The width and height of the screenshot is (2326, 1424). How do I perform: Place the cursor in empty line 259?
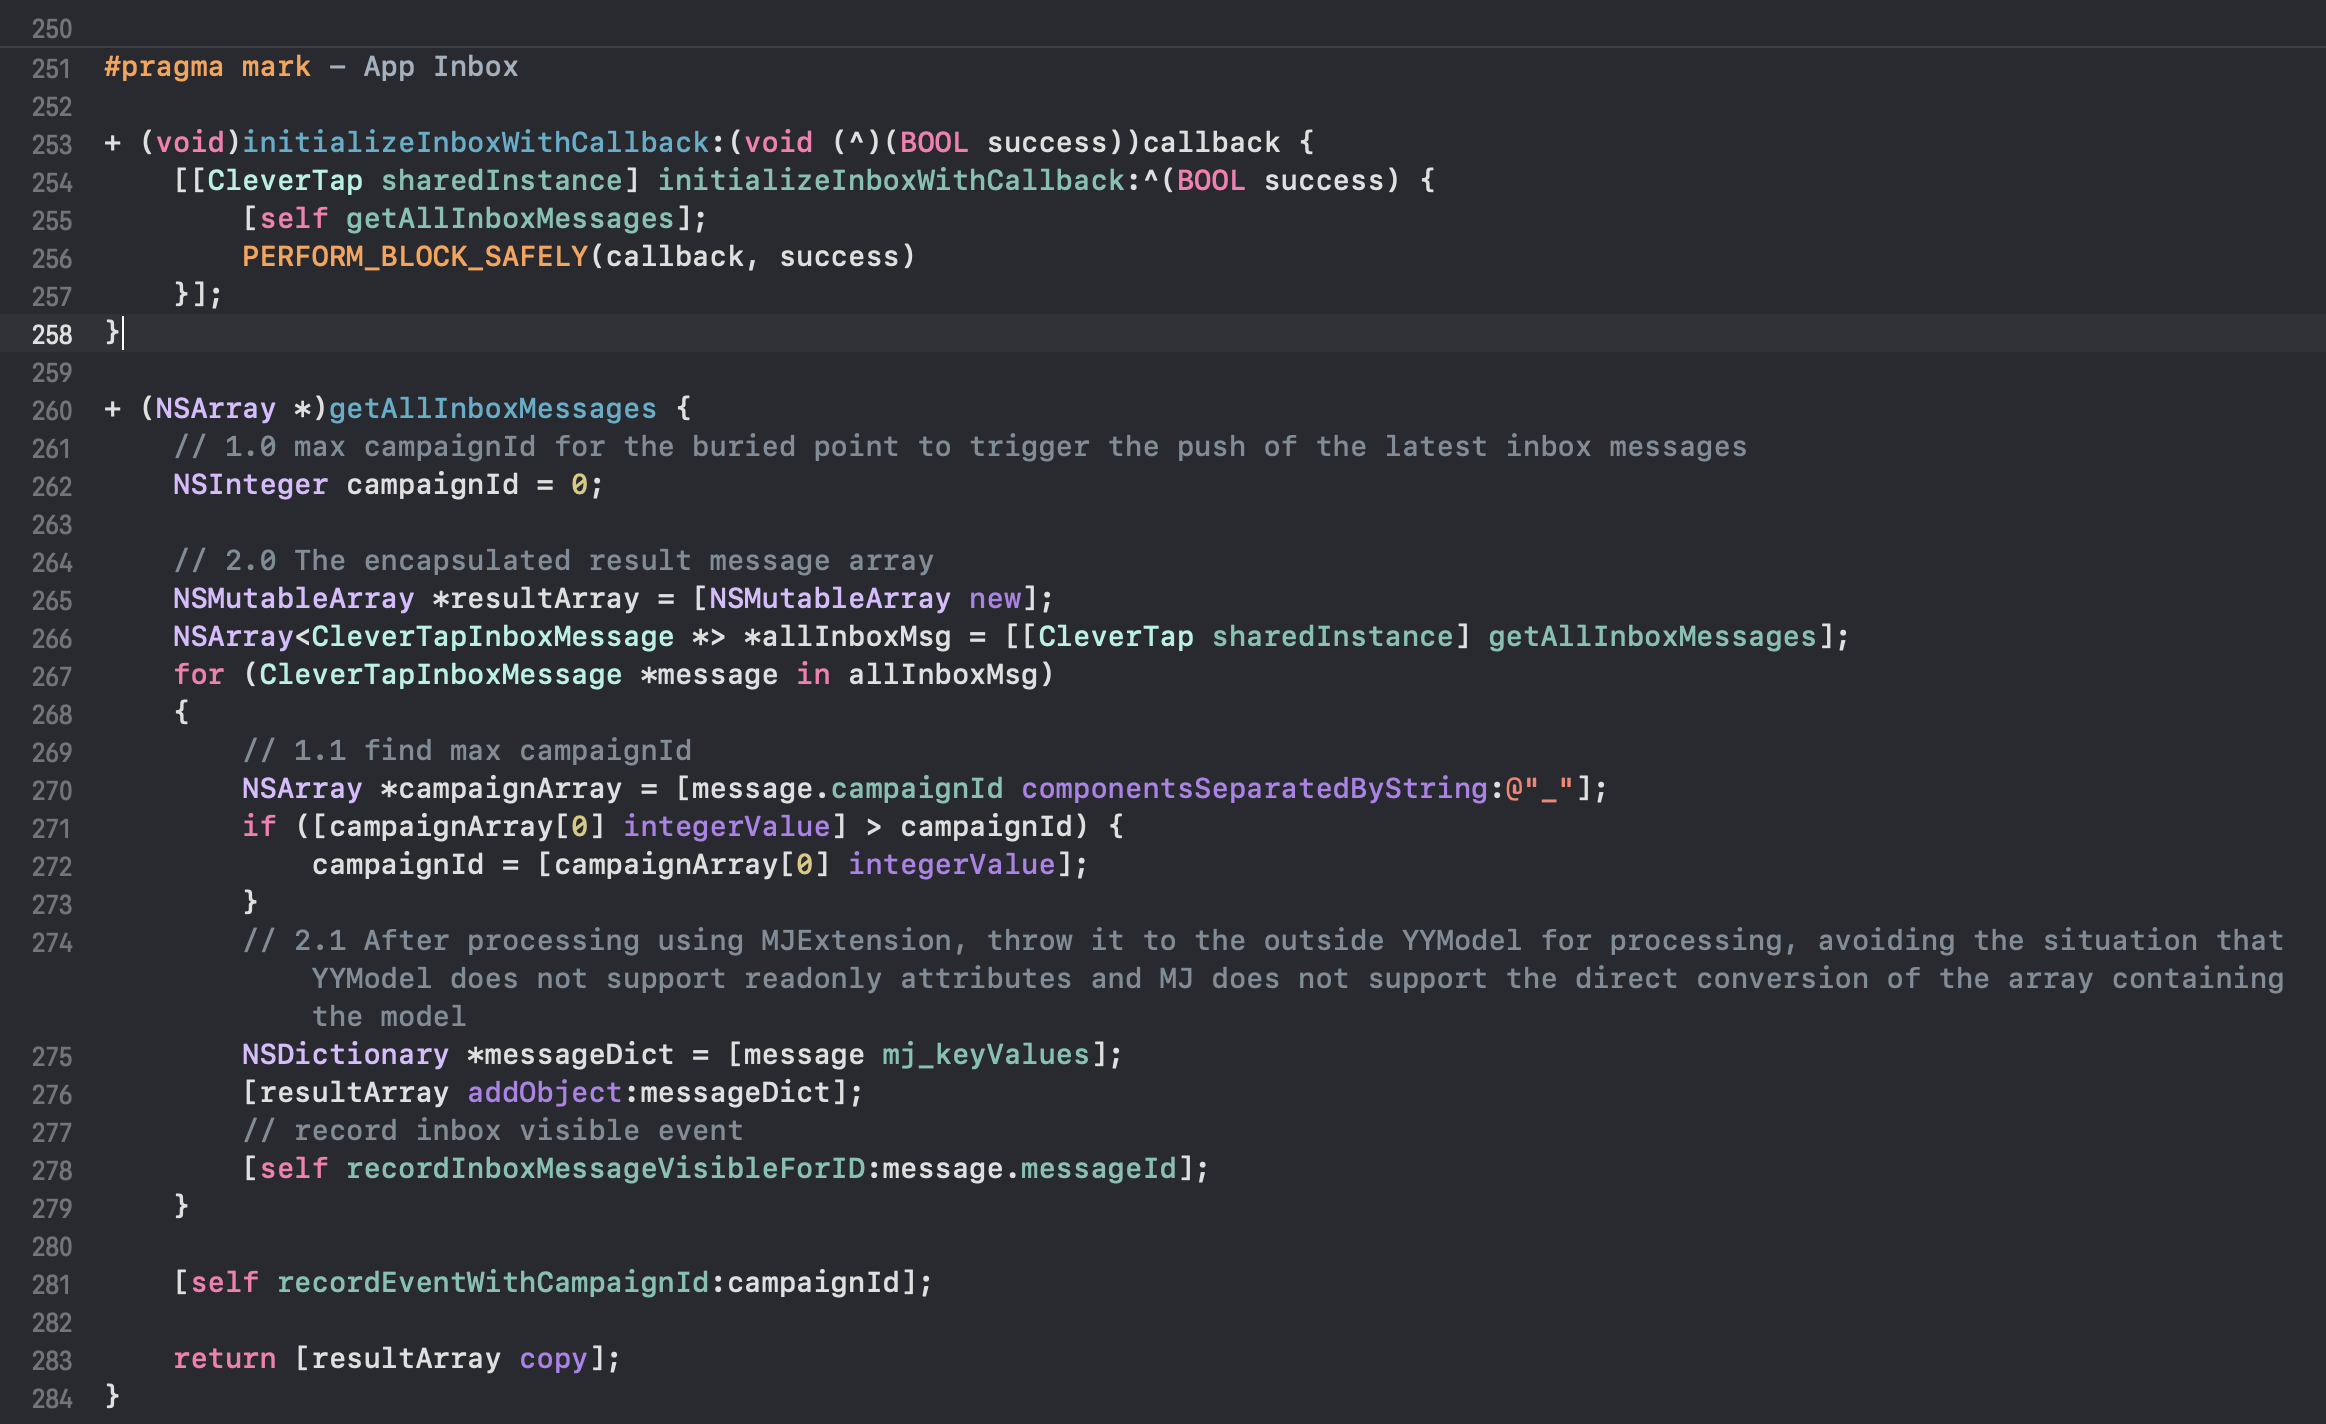pyautogui.click(x=600, y=373)
